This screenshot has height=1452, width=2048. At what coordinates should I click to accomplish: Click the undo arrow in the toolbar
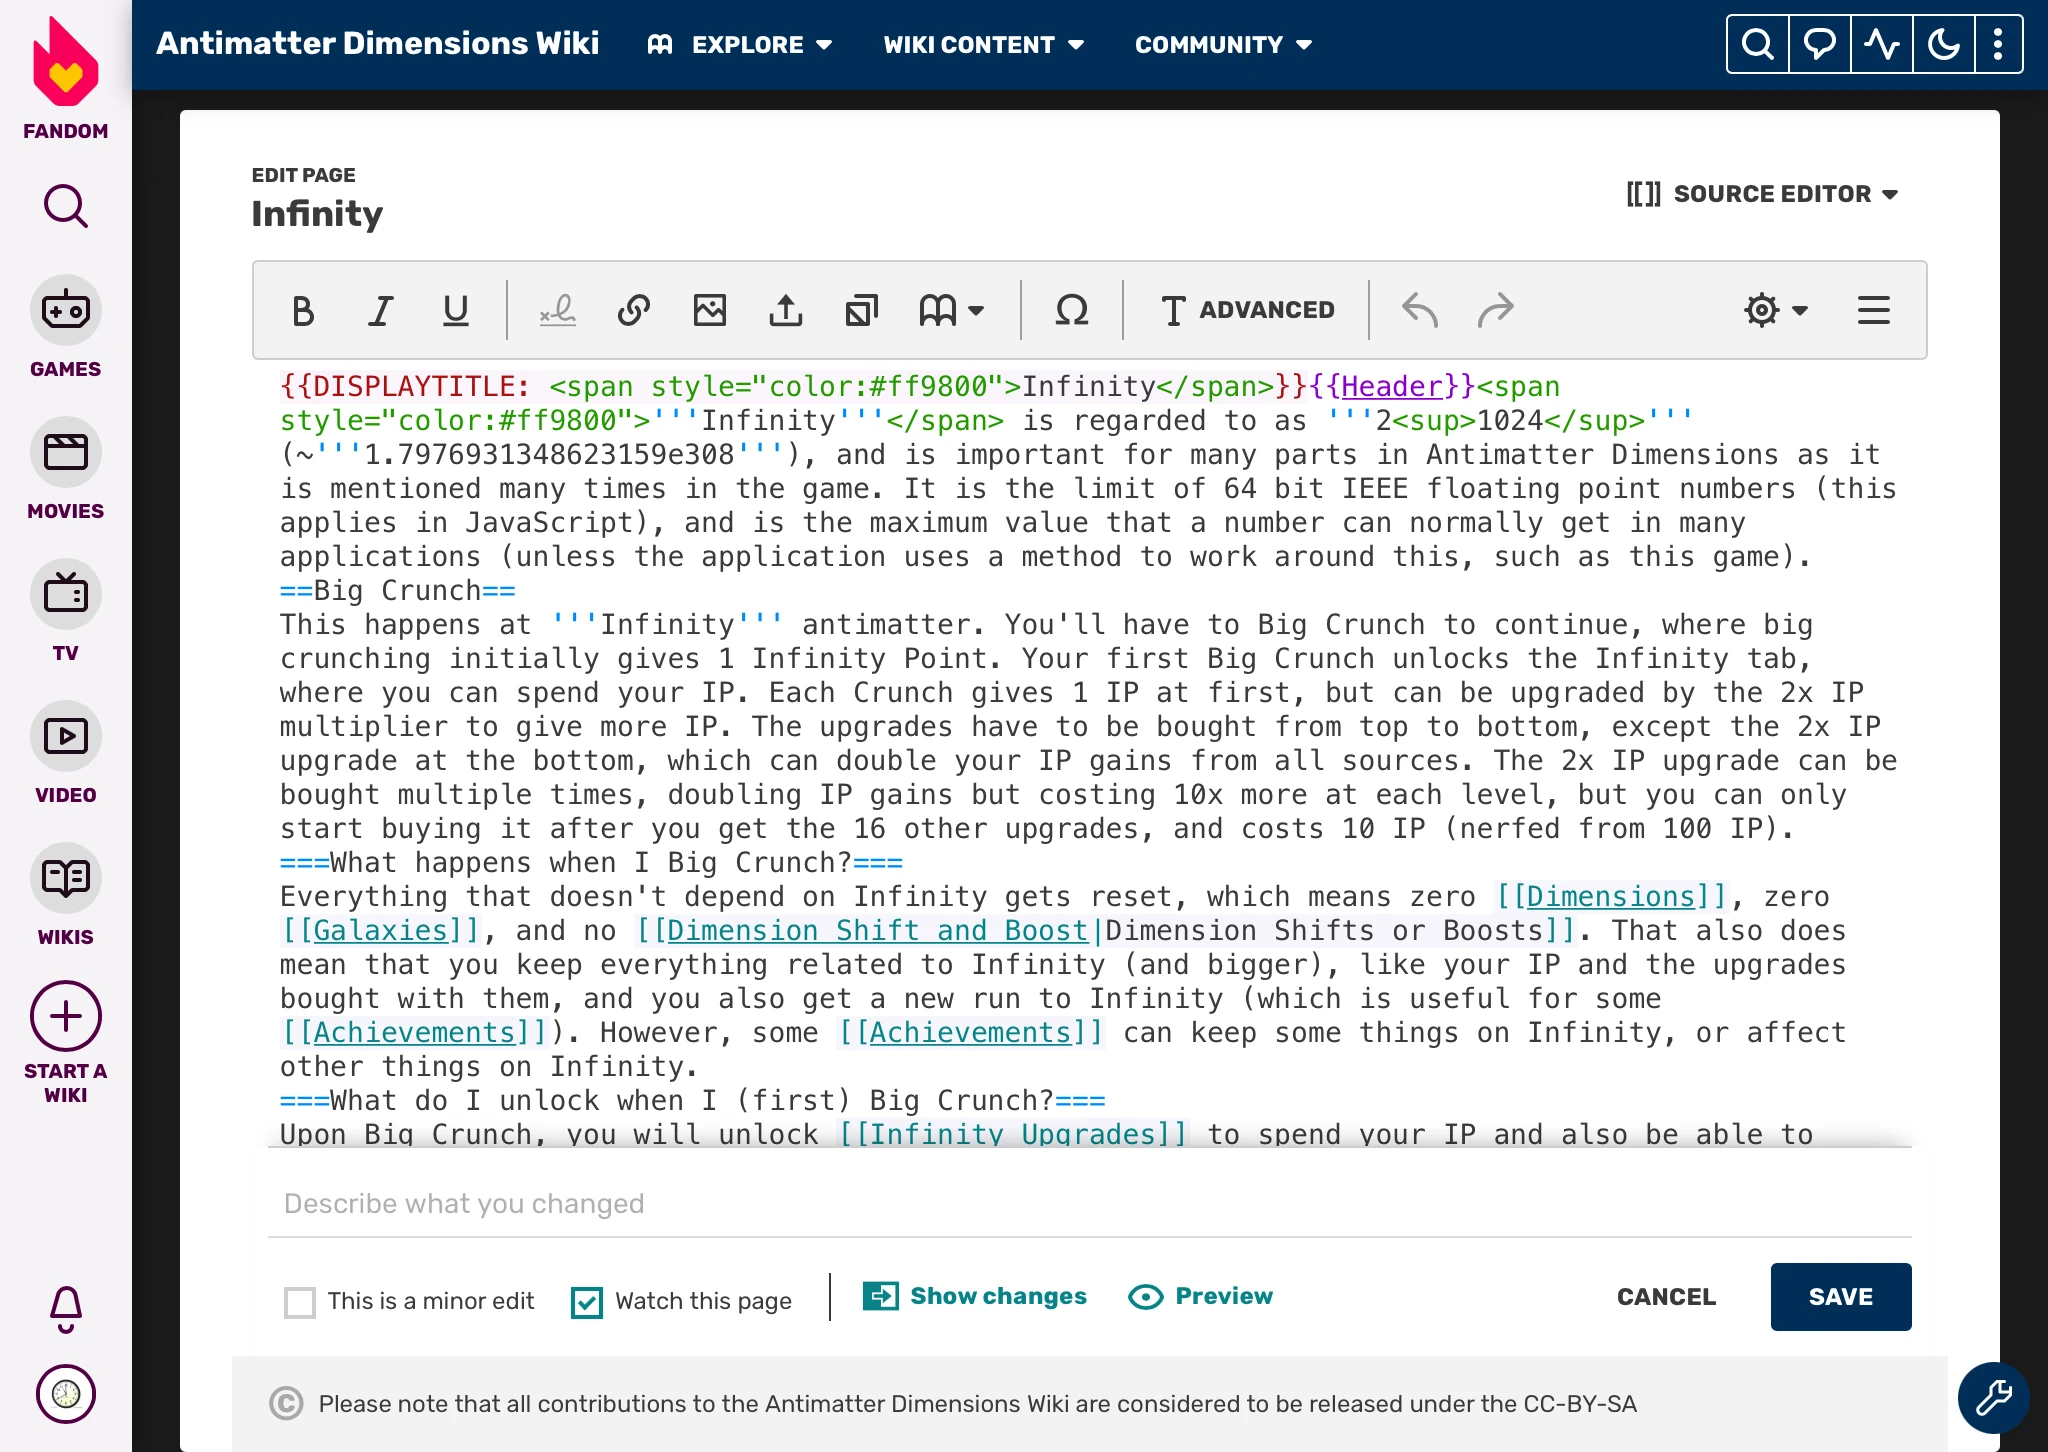(1420, 311)
